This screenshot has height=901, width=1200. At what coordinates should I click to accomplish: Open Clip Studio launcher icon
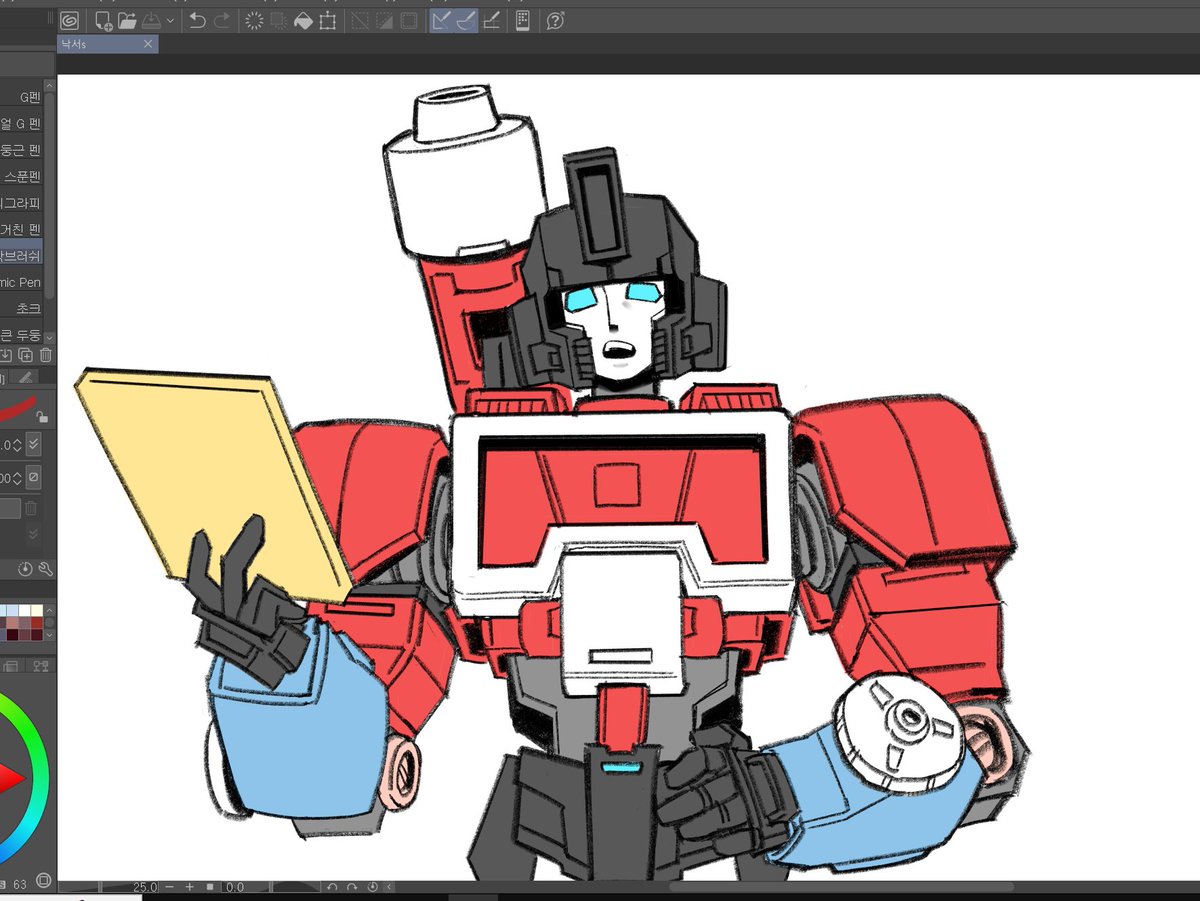pyautogui.click(x=69, y=20)
